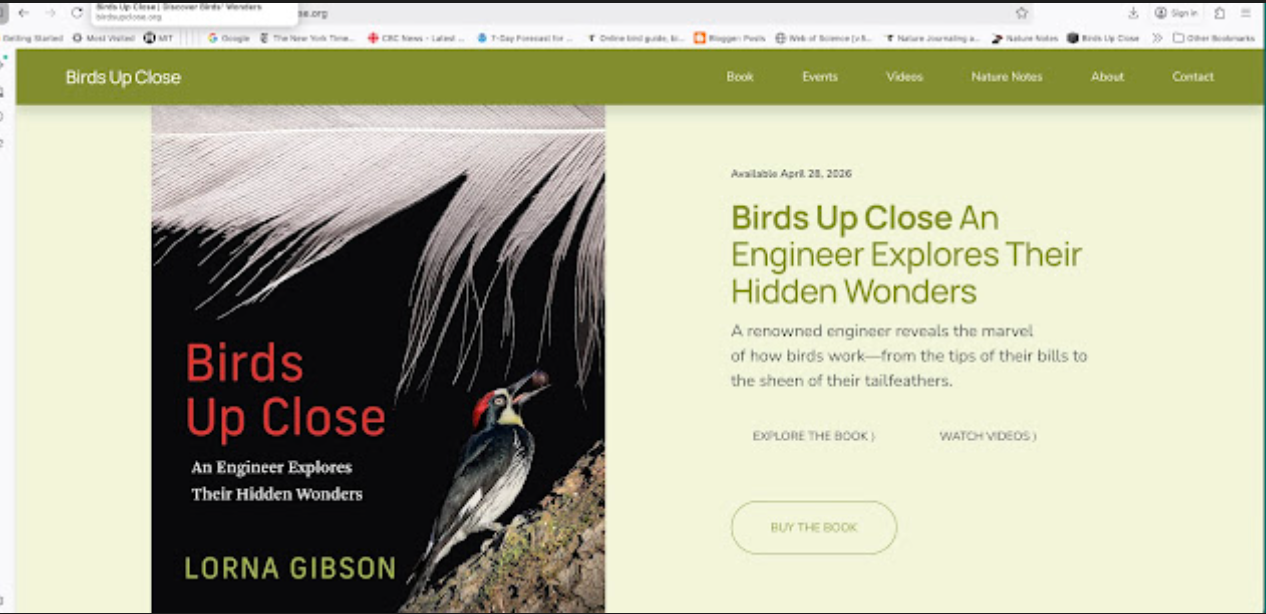Open the downloads arrow icon

1133,13
